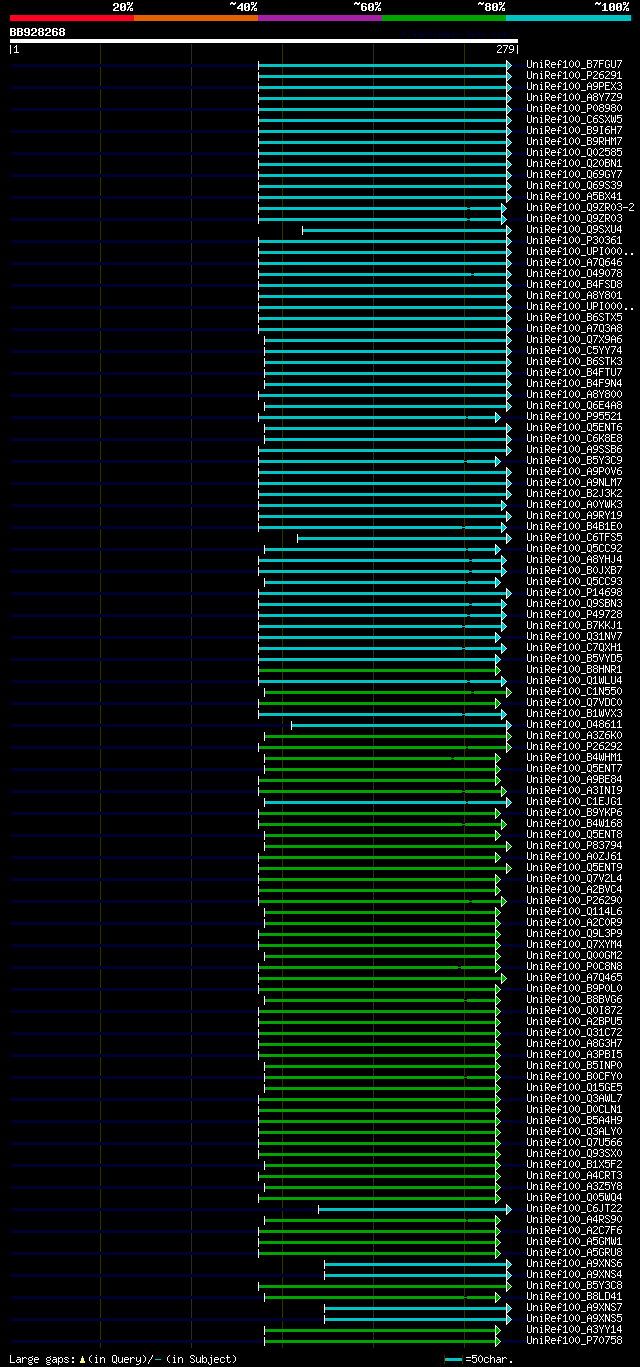Select the UniRef100_B6STX5 label
The image size is (640, 1367).
click(x=574, y=317)
